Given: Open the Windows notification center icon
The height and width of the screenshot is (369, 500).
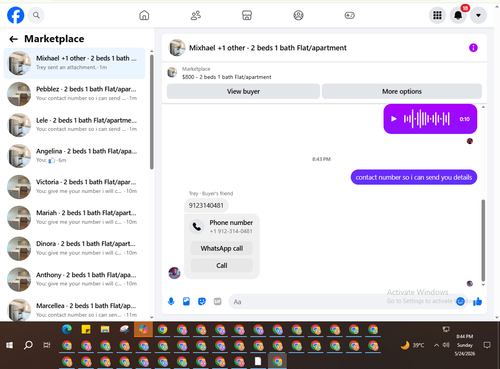Looking at the screenshot, I should pyautogui.click(x=487, y=345).
